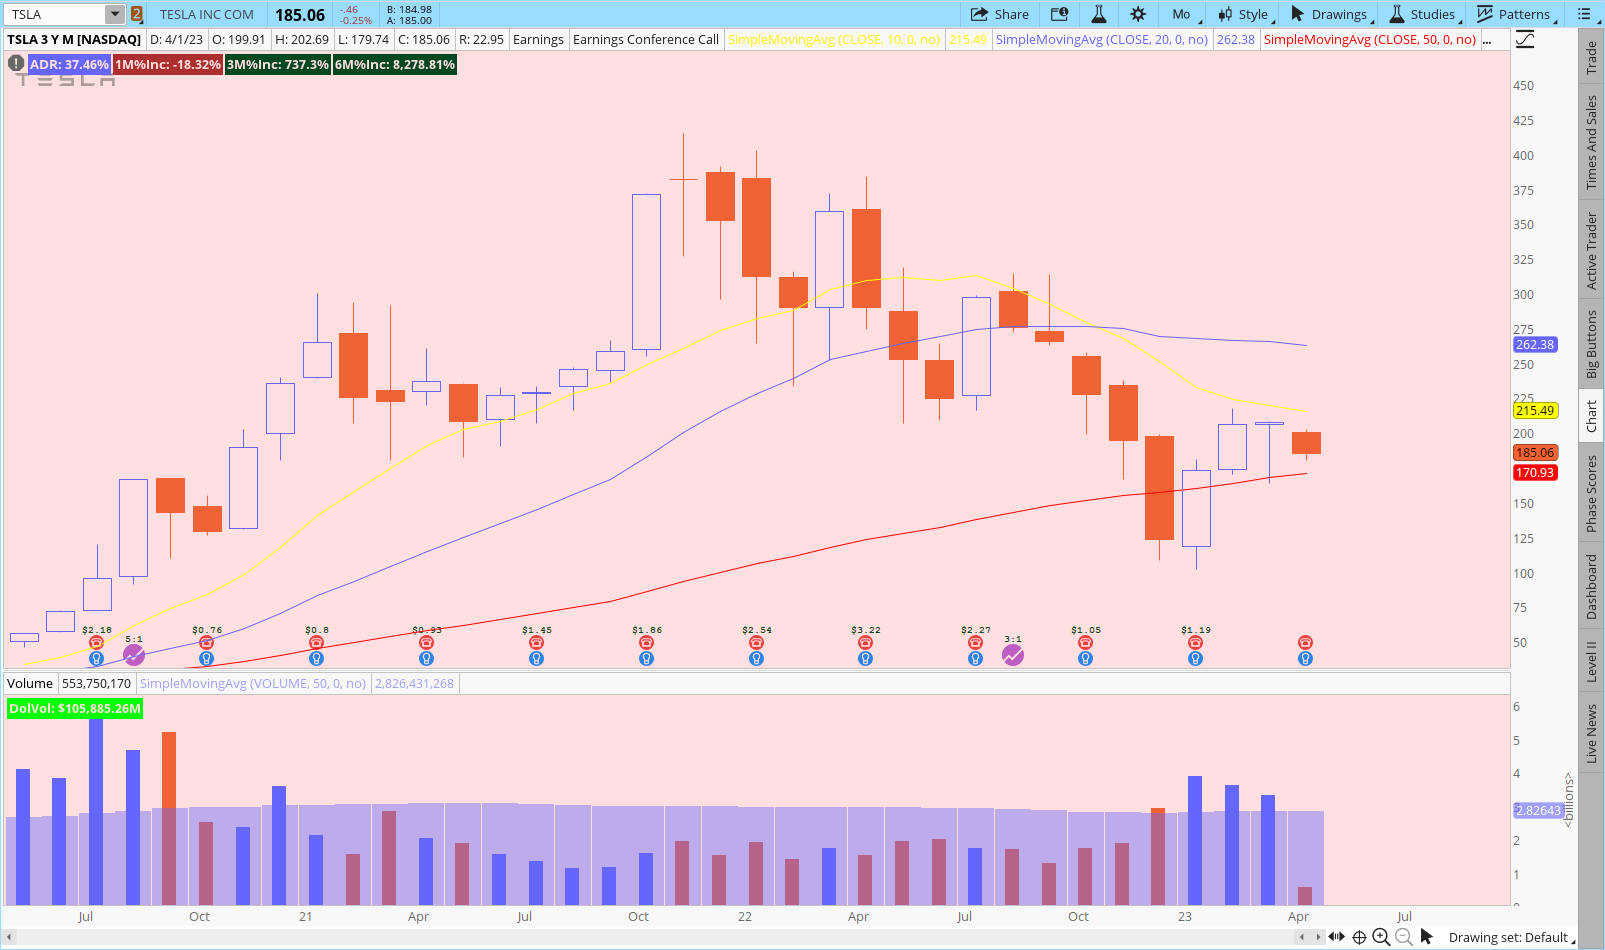The height and width of the screenshot is (950, 1605).
Task: Click the conference call phone icon under $2.27
Action: (x=975, y=642)
